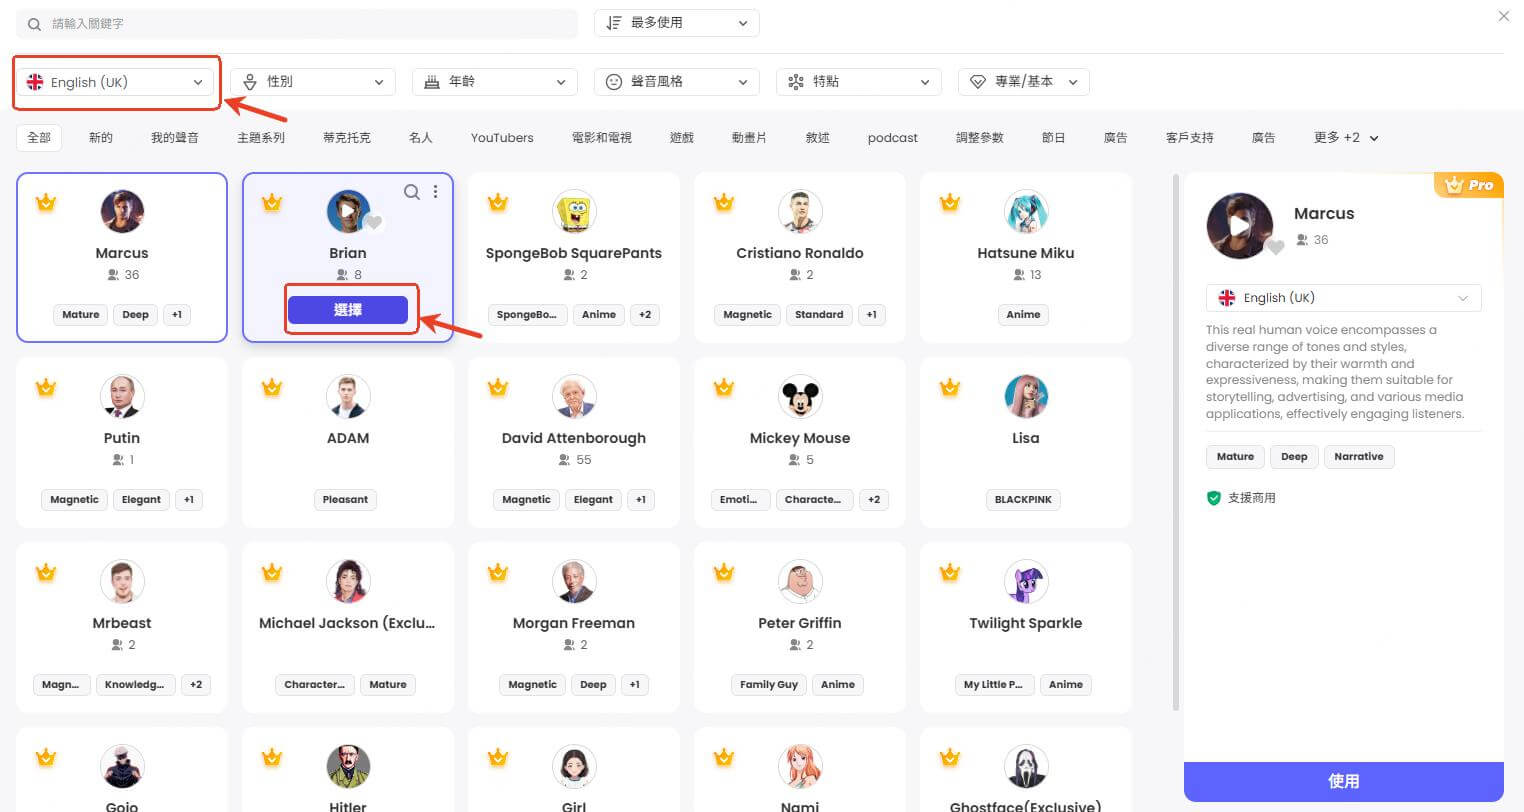Click the BLACKPINK tag on Lisa card
The width and height of the screenshot is (1524, 812).
pos(1023,499)
